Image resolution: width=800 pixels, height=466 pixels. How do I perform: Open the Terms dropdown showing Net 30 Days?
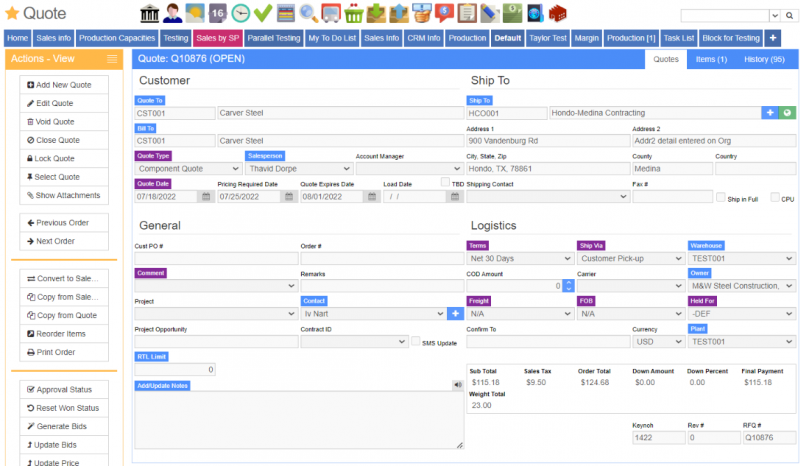click(519, 258)
